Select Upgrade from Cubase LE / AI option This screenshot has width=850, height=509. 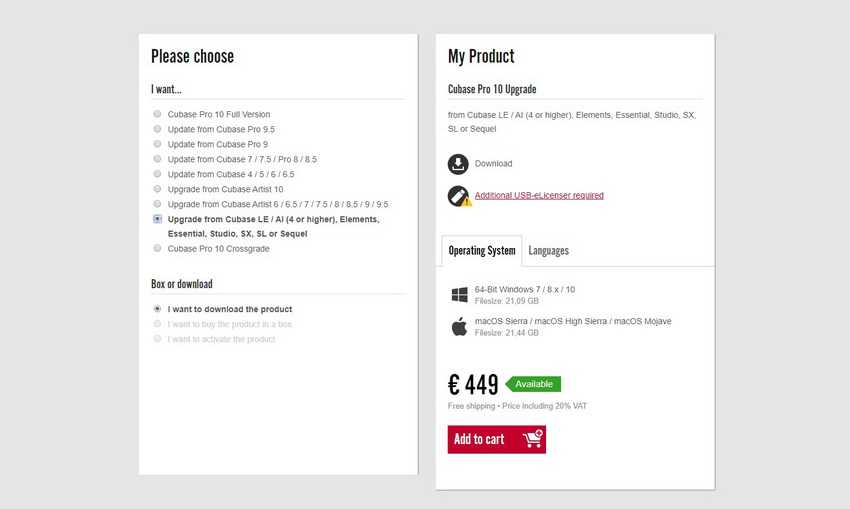tap(157, 219)
